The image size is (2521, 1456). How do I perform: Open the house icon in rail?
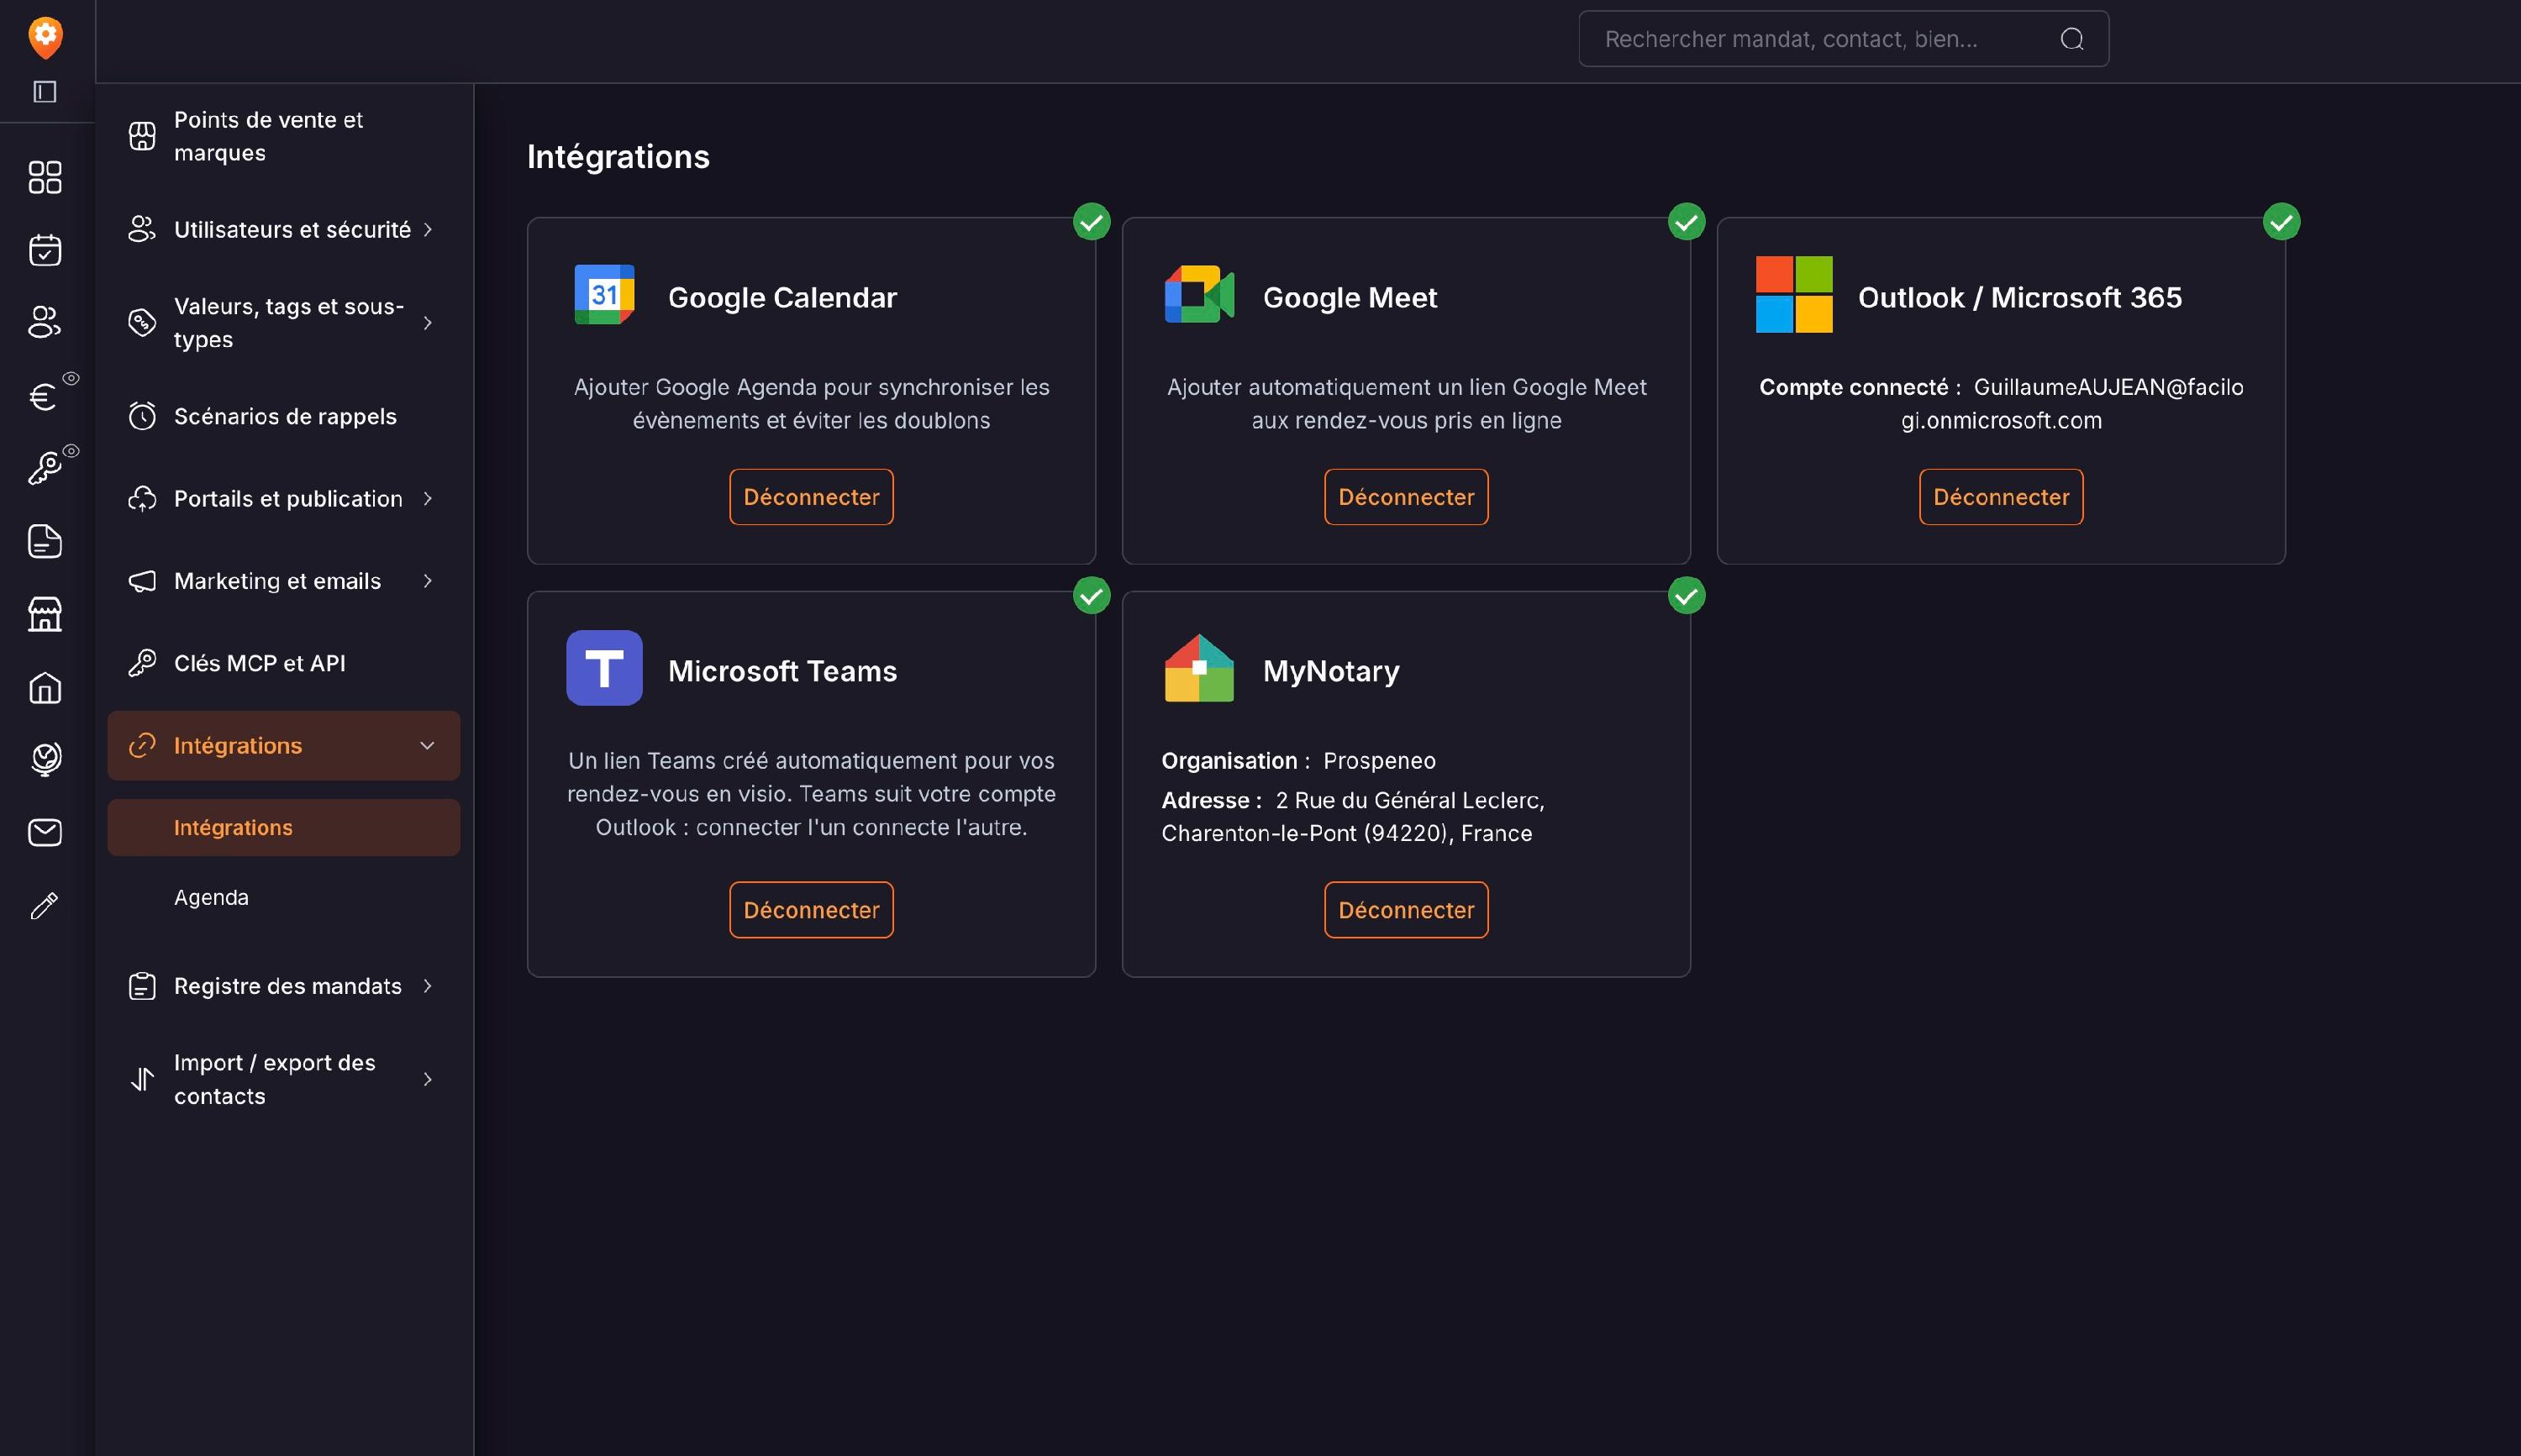[45, 687]
